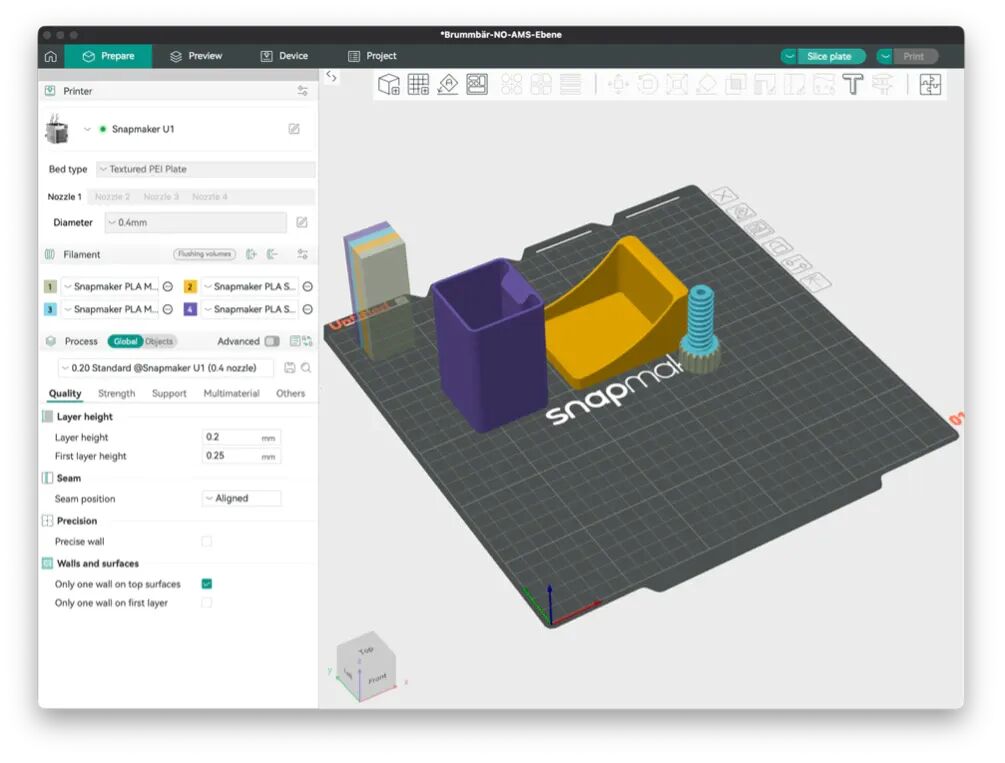Open the Snapmaker U1 printer dropdown

point(87,130)
